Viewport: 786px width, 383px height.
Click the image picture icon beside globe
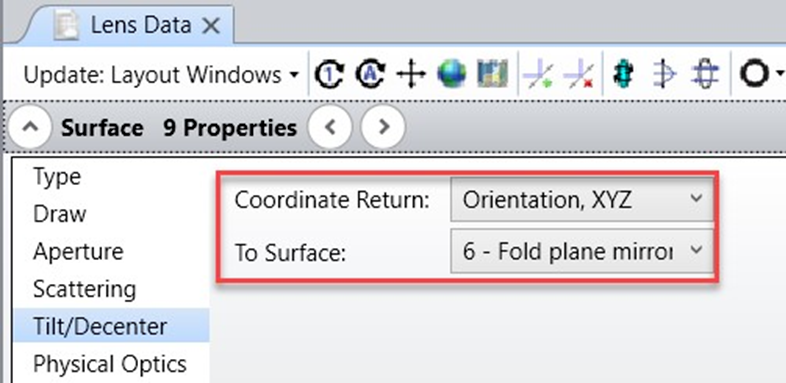[492, 74]
